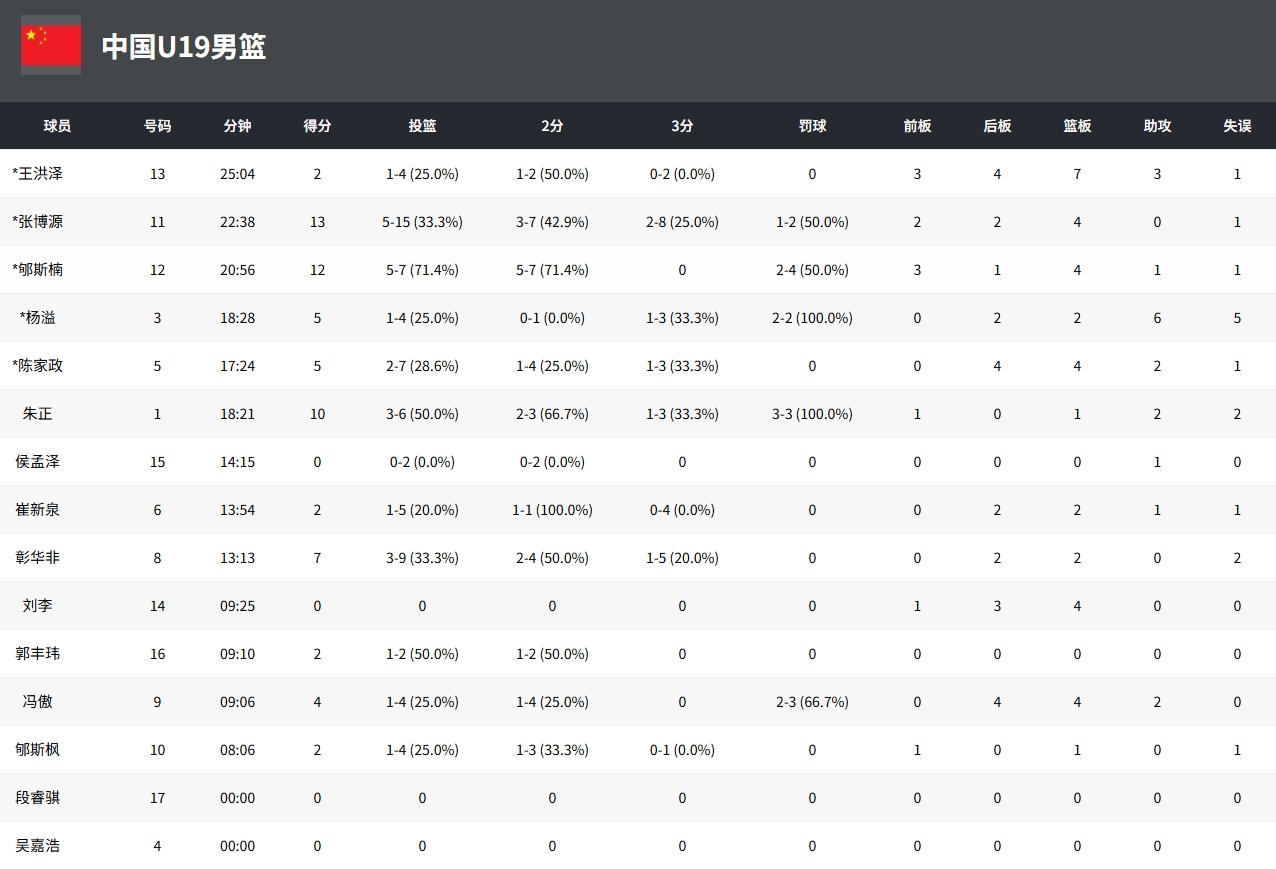Click the 分钟 column header

coord(237,126)
